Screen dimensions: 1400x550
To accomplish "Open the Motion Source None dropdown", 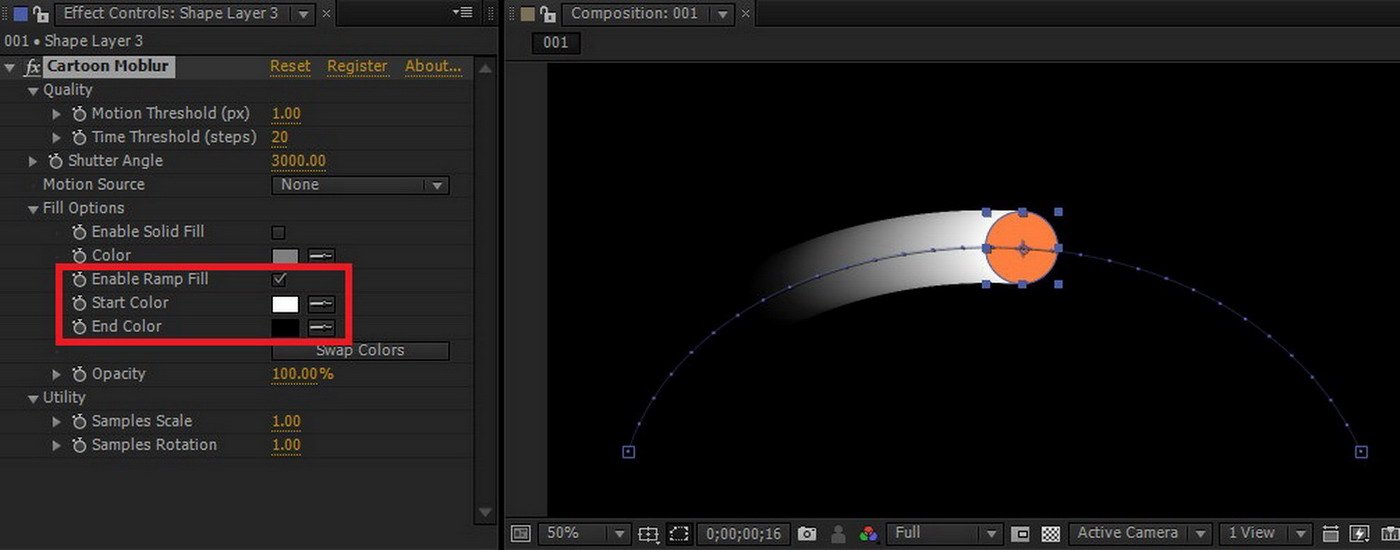I will [x=360, y=185].
